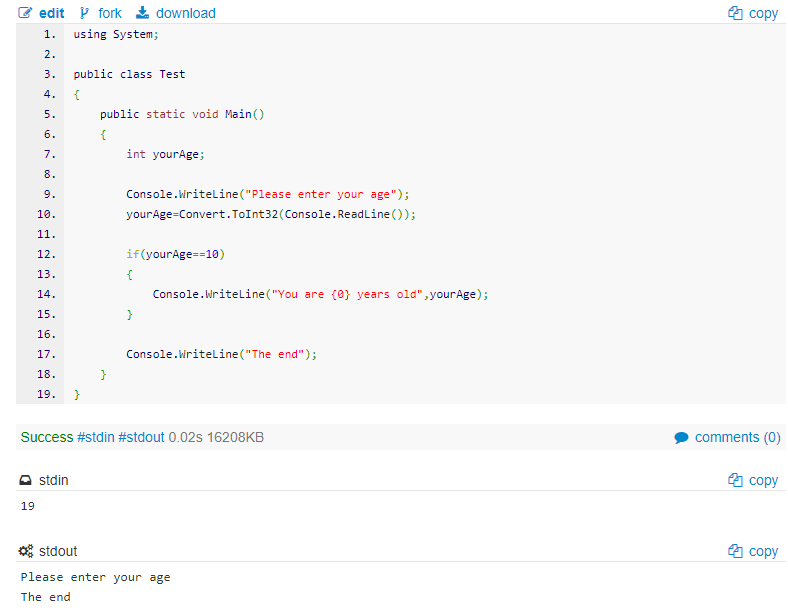Click the copy icon in the stdin section
788x610 pixels.
[735, 480]
